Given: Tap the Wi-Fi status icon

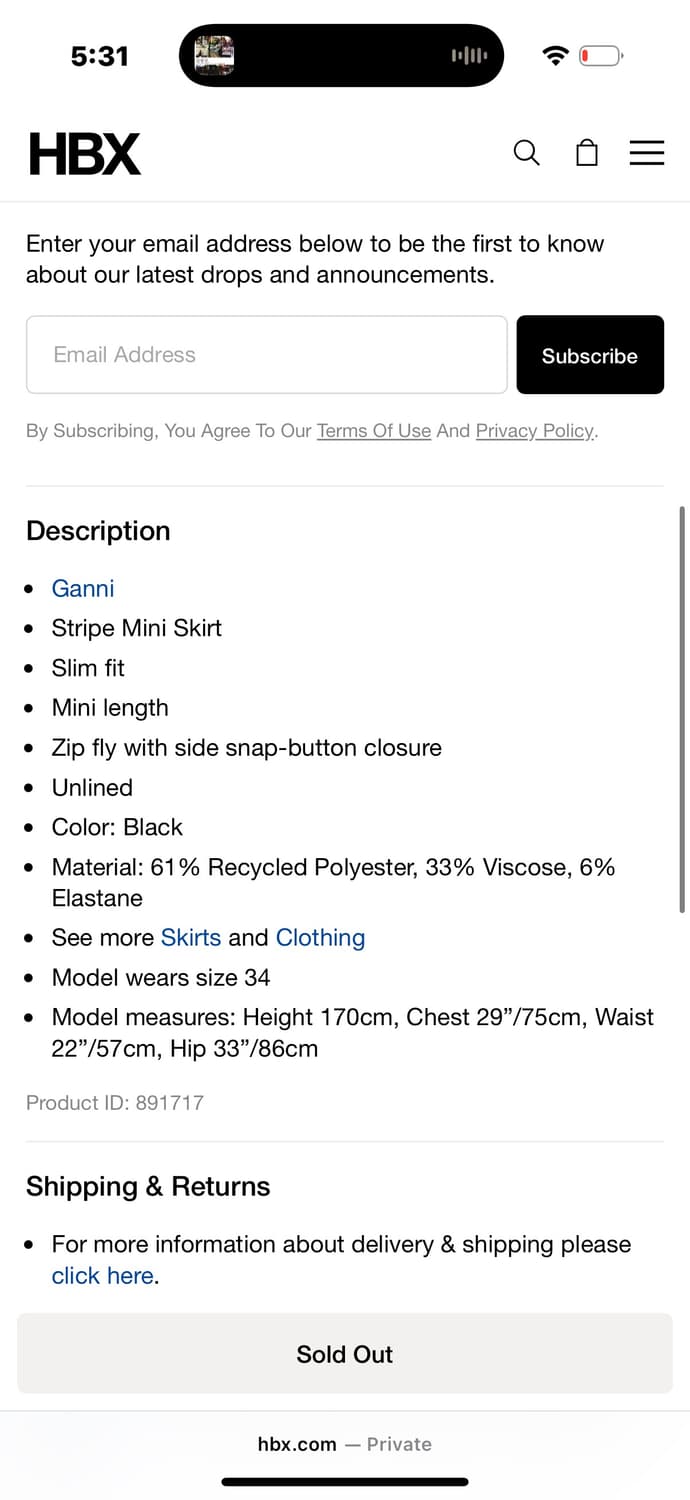Looking at the screenshot, I should click(x=555, y=56).
